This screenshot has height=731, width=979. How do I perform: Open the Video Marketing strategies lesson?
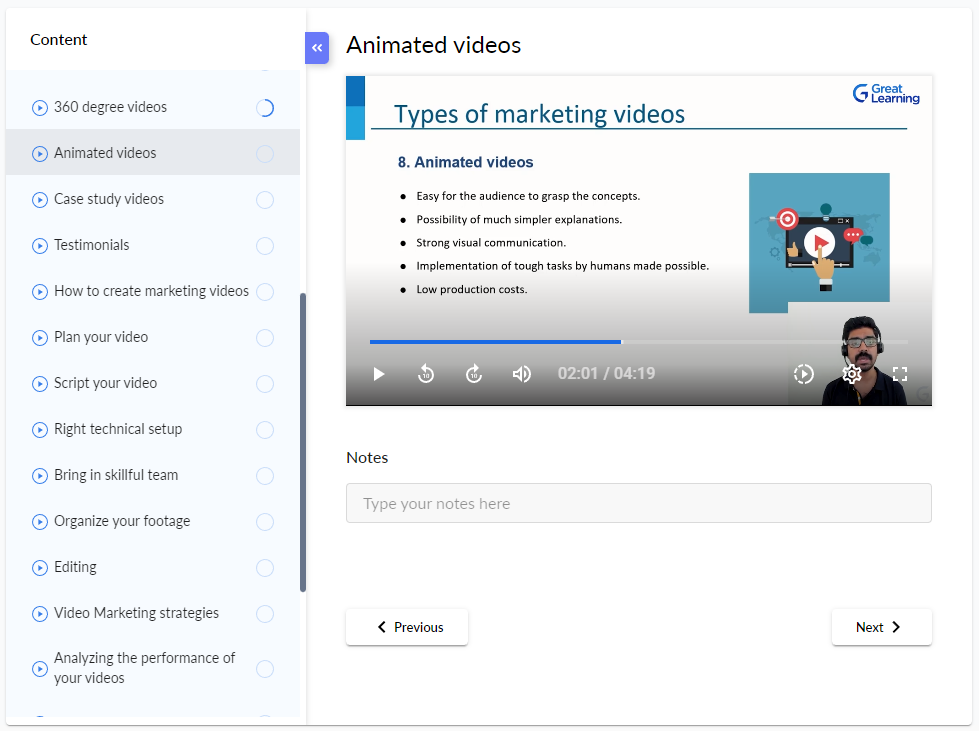[x=153, y=614]
